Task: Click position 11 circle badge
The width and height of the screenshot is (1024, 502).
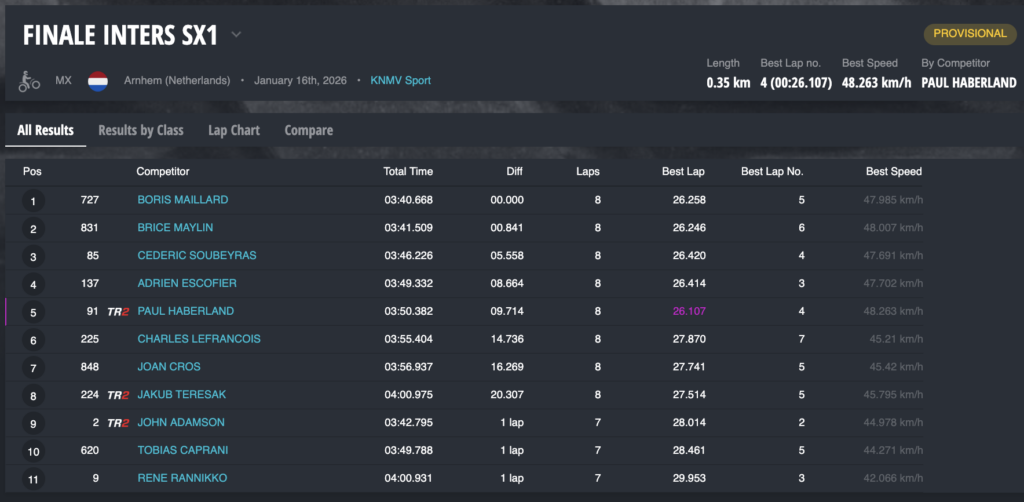Action: 33,479
